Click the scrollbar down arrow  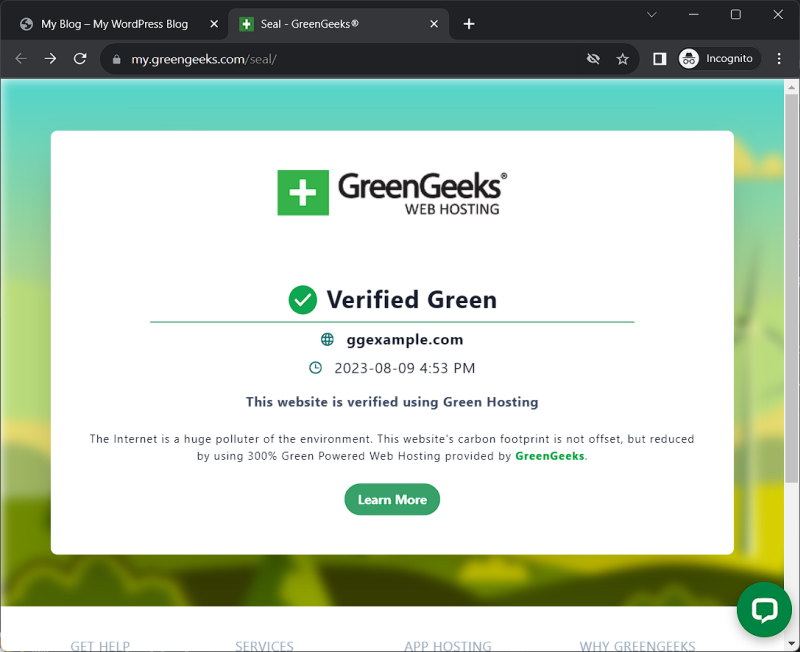pos(791,644)
